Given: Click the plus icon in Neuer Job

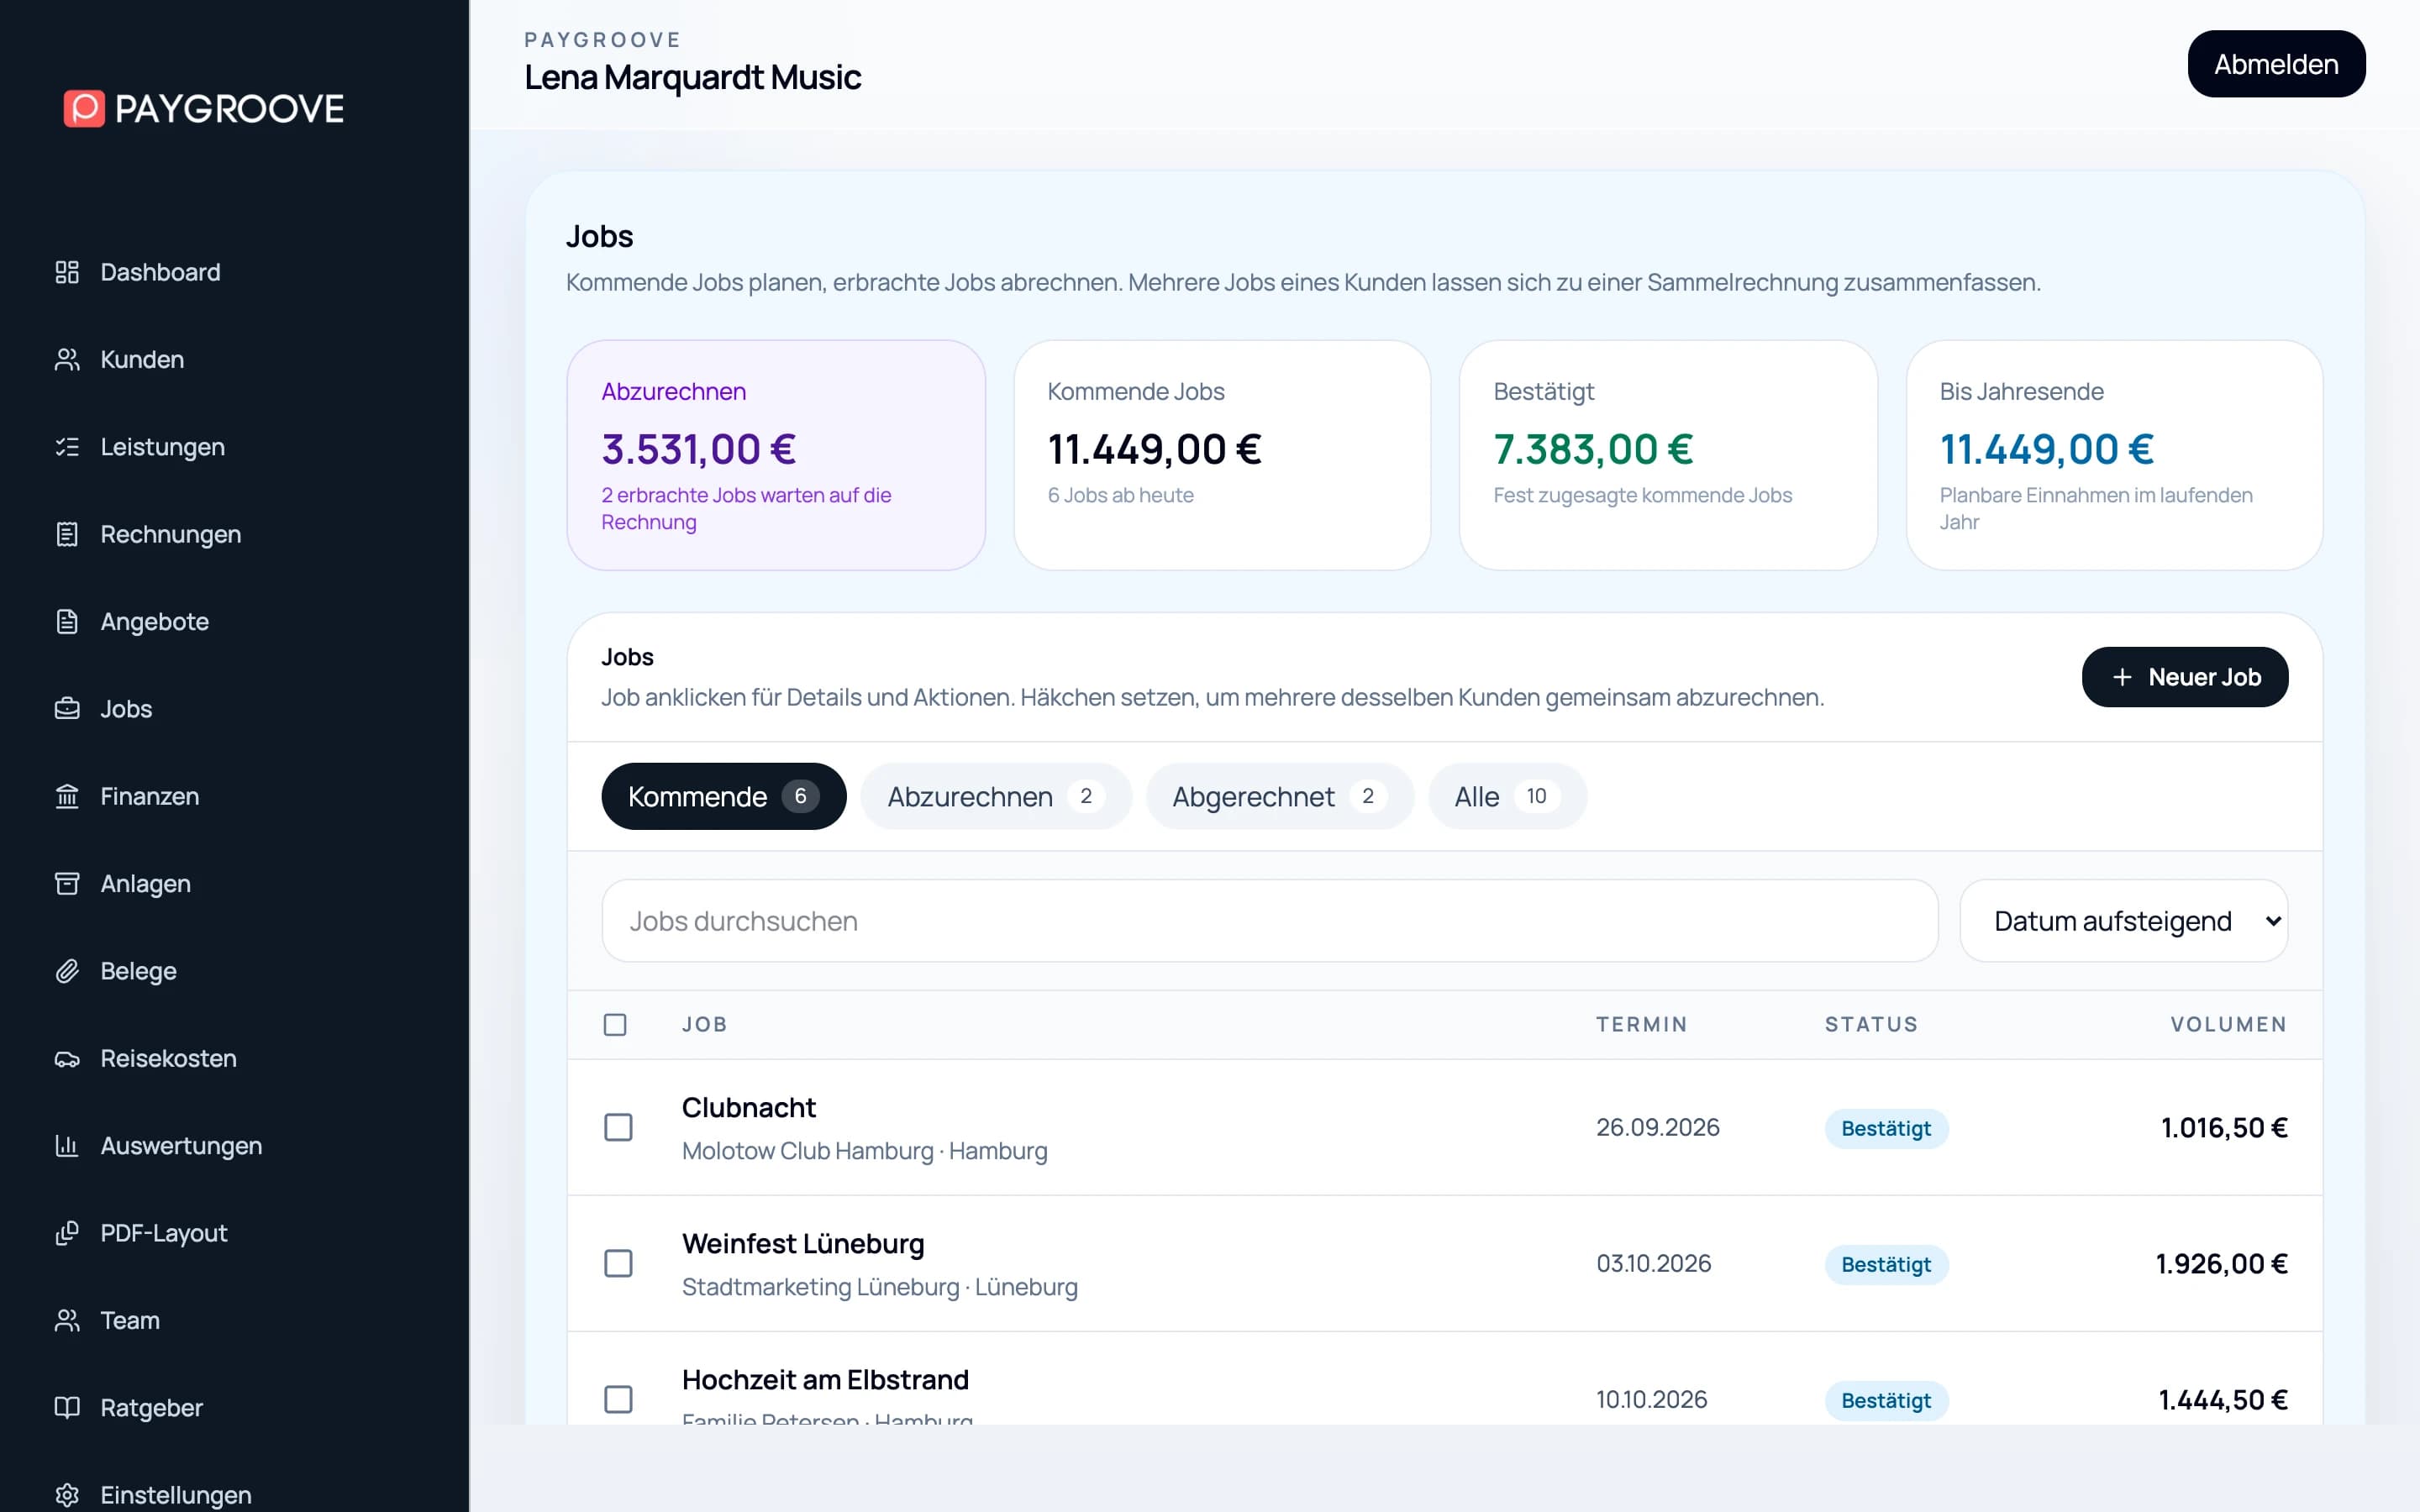Looking at the screenshot, I should coord(2122,677).
